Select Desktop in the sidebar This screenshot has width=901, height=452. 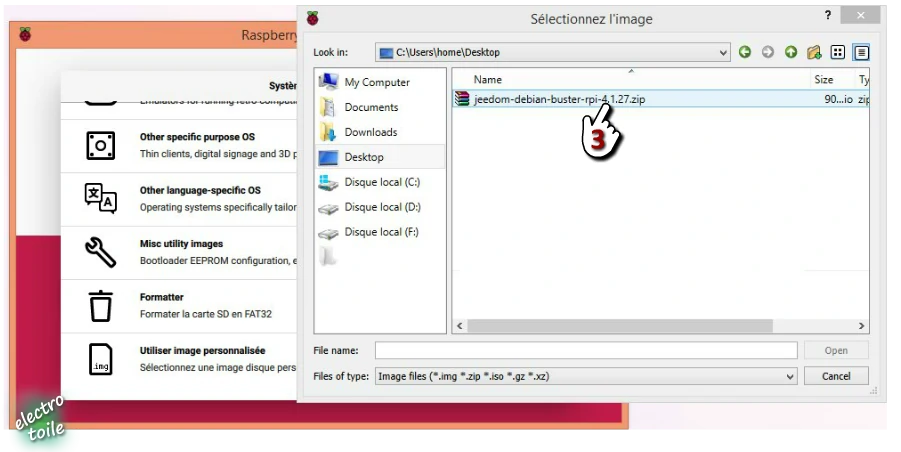click(x=380, y=157)
